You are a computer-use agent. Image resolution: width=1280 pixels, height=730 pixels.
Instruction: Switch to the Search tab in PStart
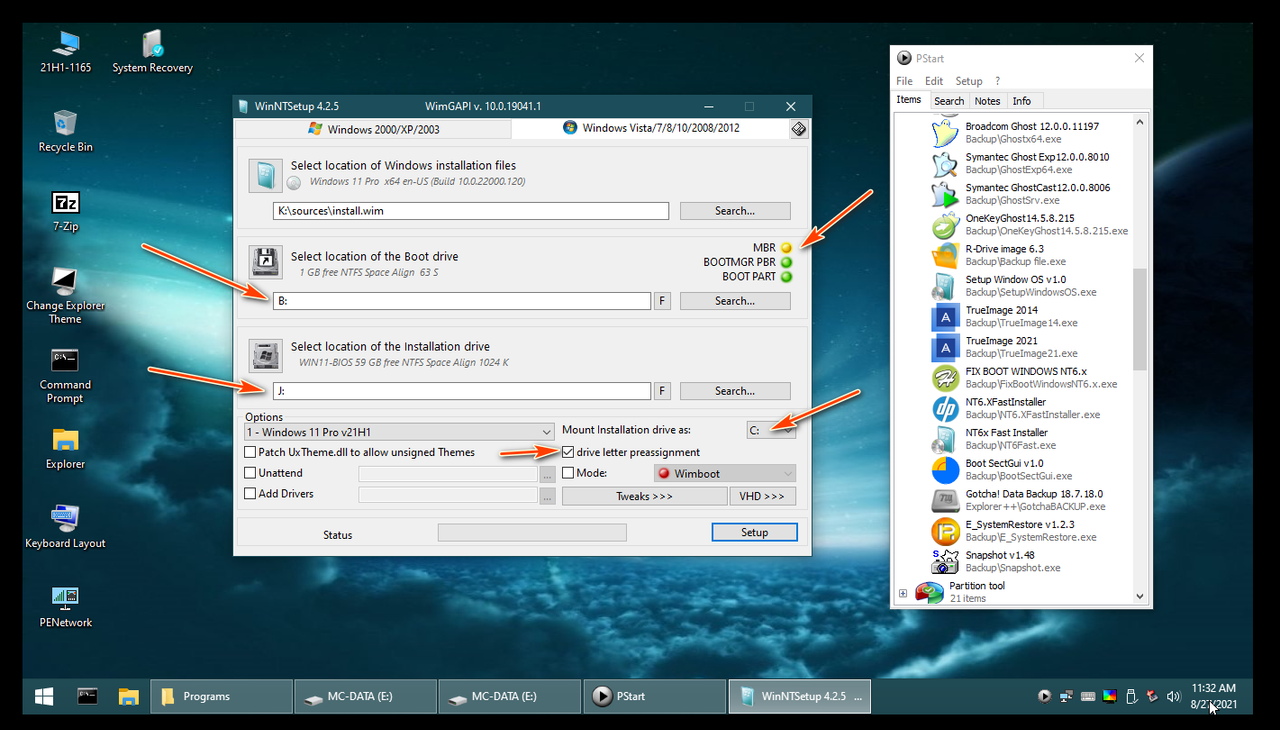949,101
